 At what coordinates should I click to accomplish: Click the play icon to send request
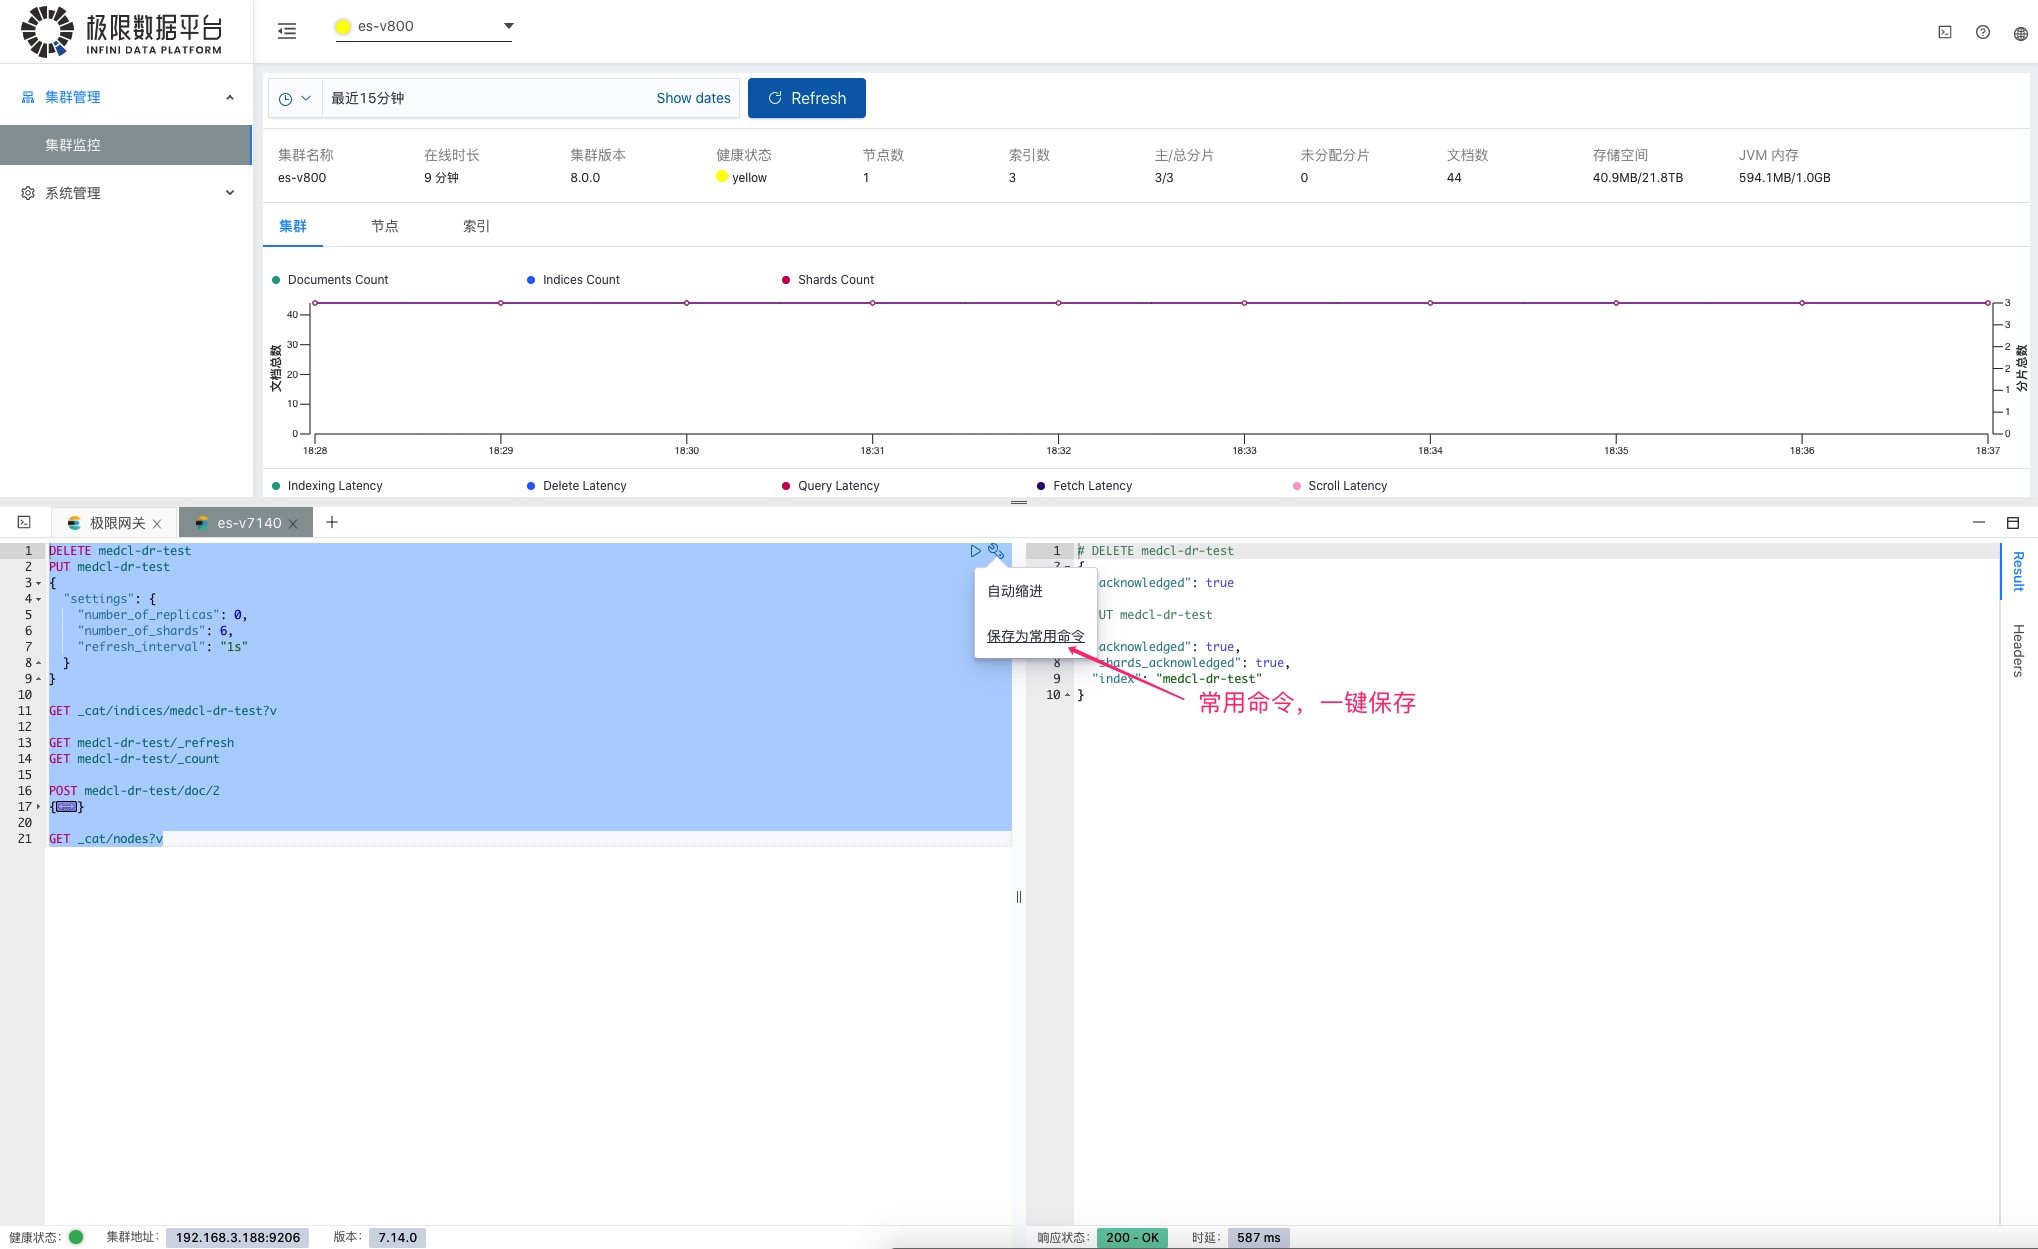(x=975, y=551)
